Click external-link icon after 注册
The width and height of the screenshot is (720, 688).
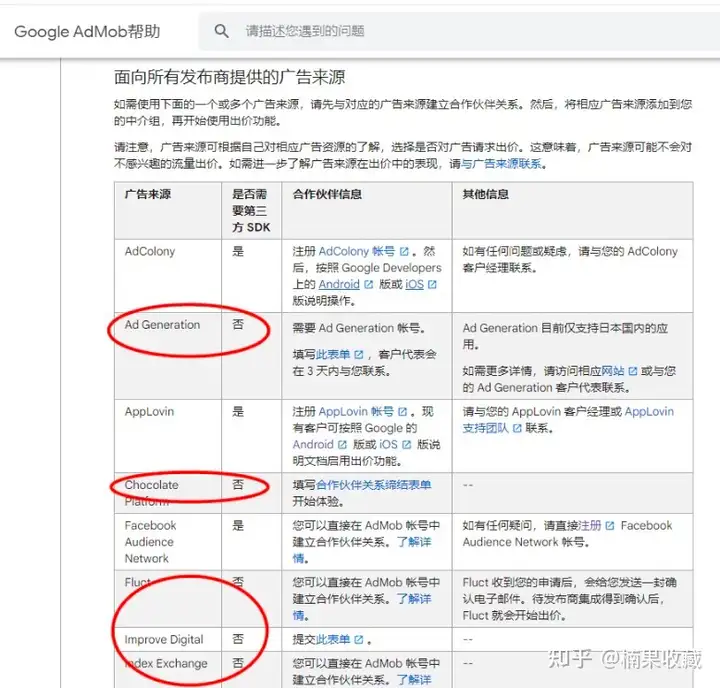click(x=610, y=525)
